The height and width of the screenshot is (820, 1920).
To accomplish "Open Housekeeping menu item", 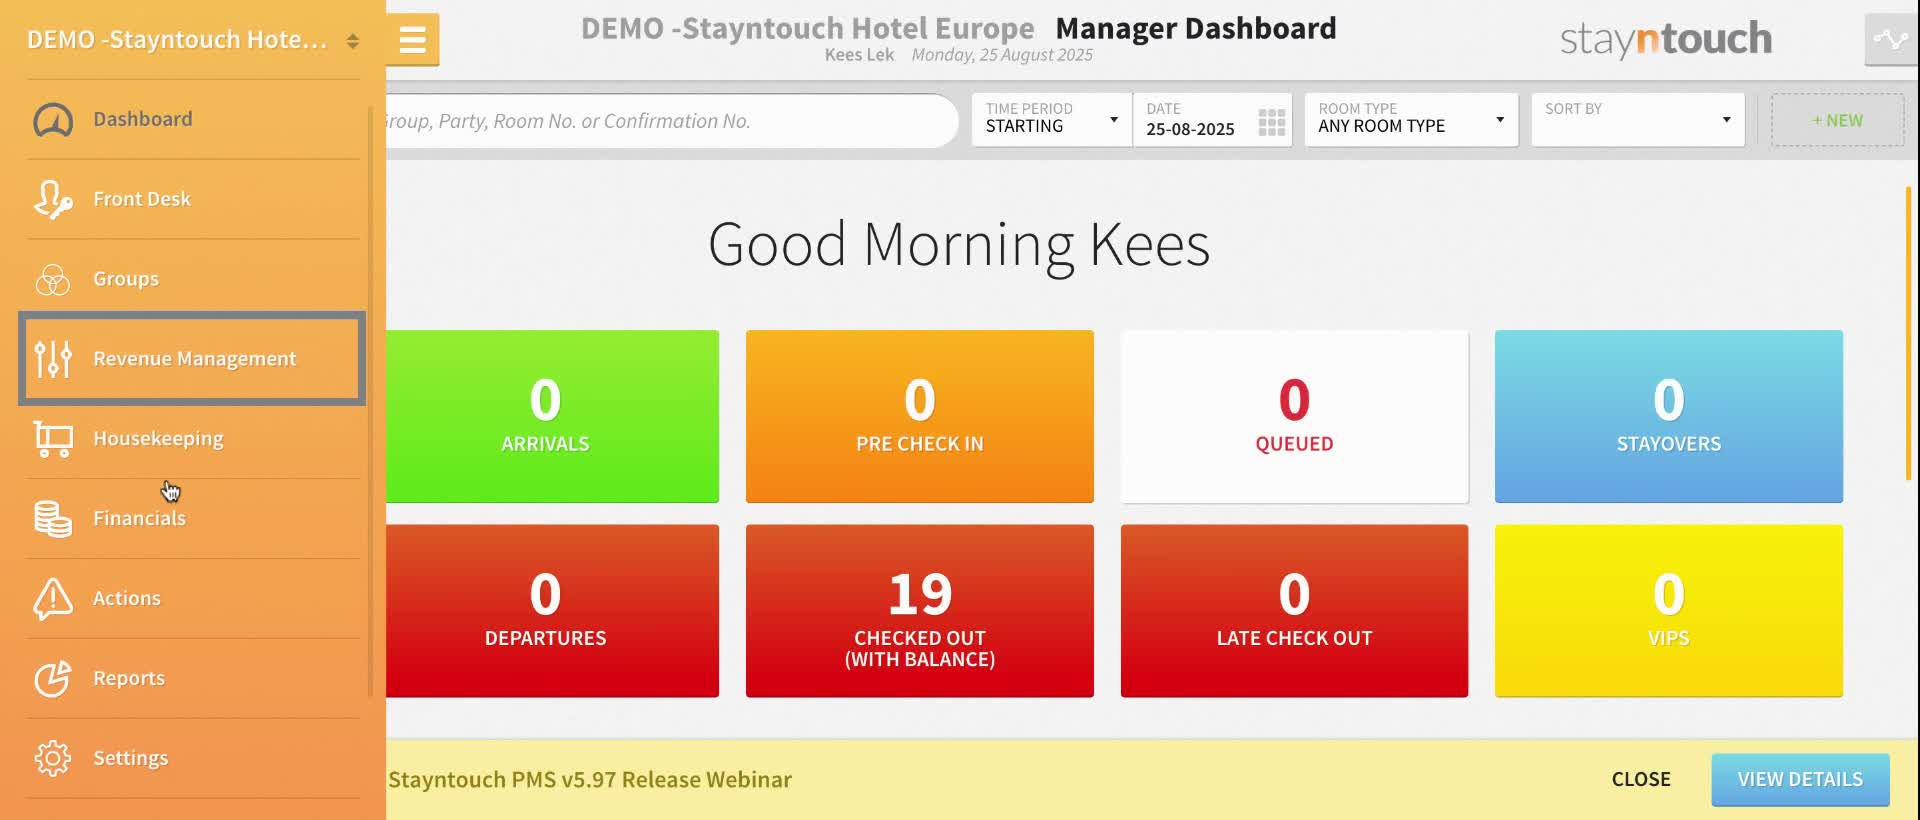I will click(193, 439).
